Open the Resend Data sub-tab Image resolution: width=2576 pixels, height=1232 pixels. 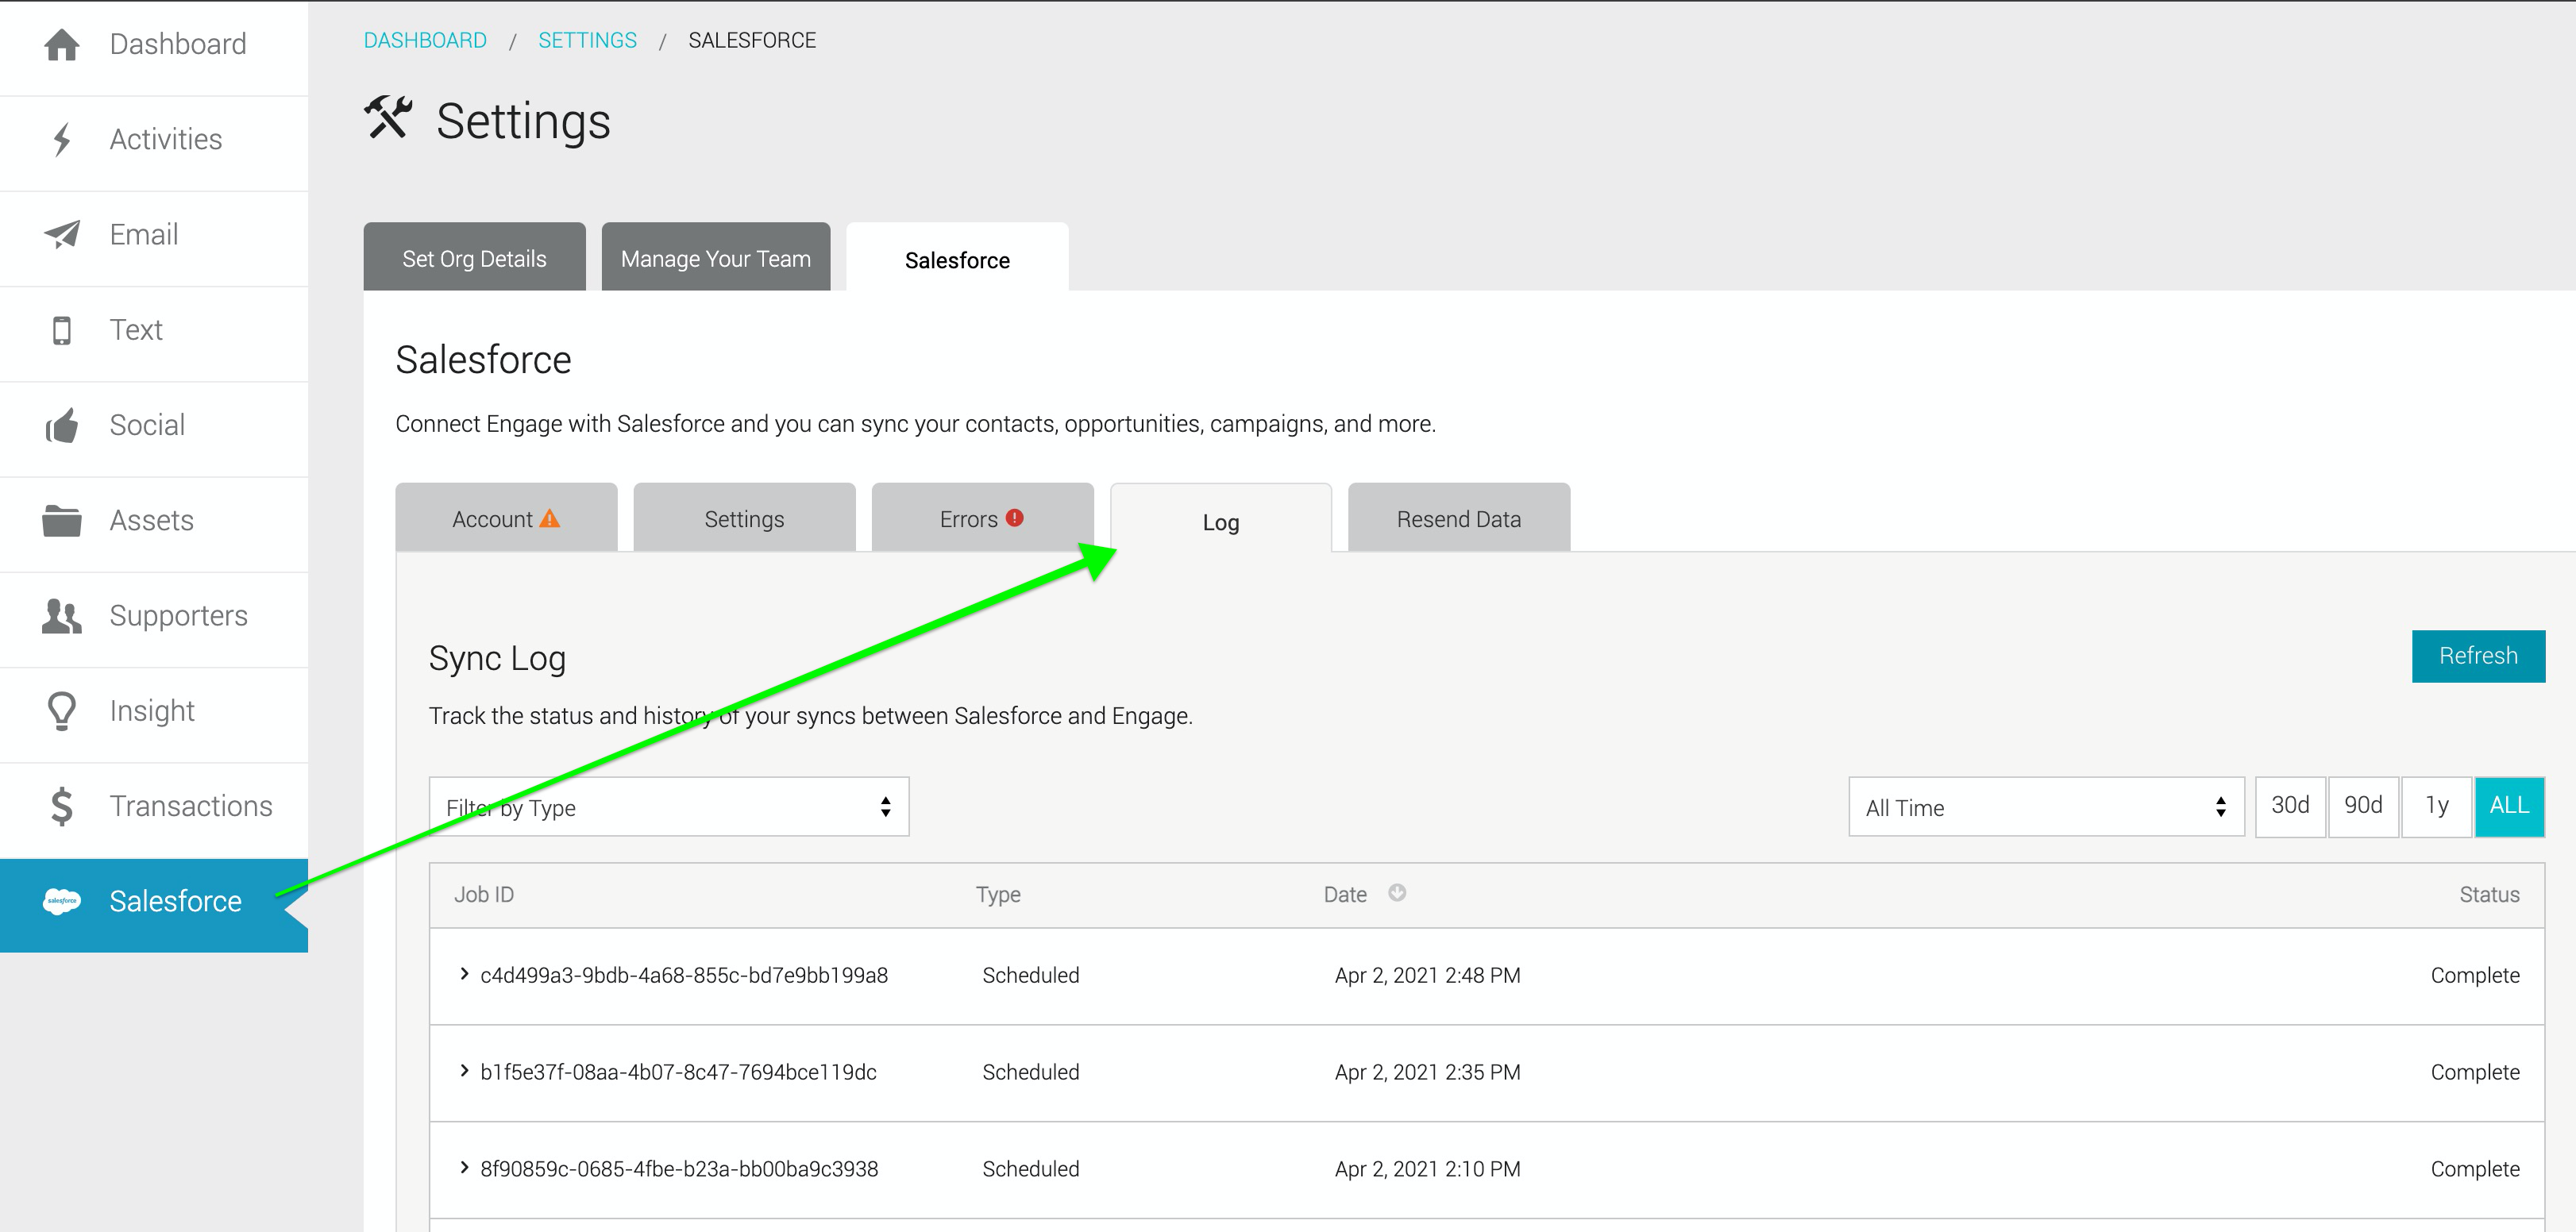[1459, 517]
